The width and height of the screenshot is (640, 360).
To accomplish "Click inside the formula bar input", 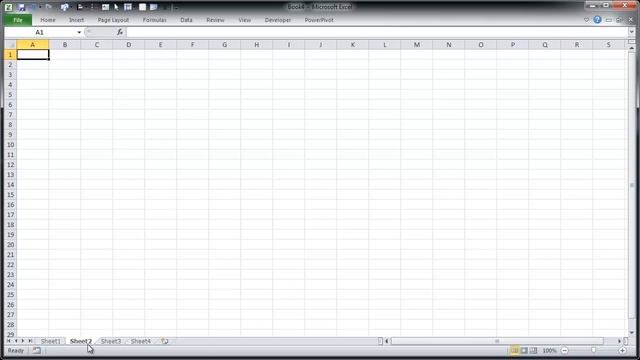I will pos(377,32).
